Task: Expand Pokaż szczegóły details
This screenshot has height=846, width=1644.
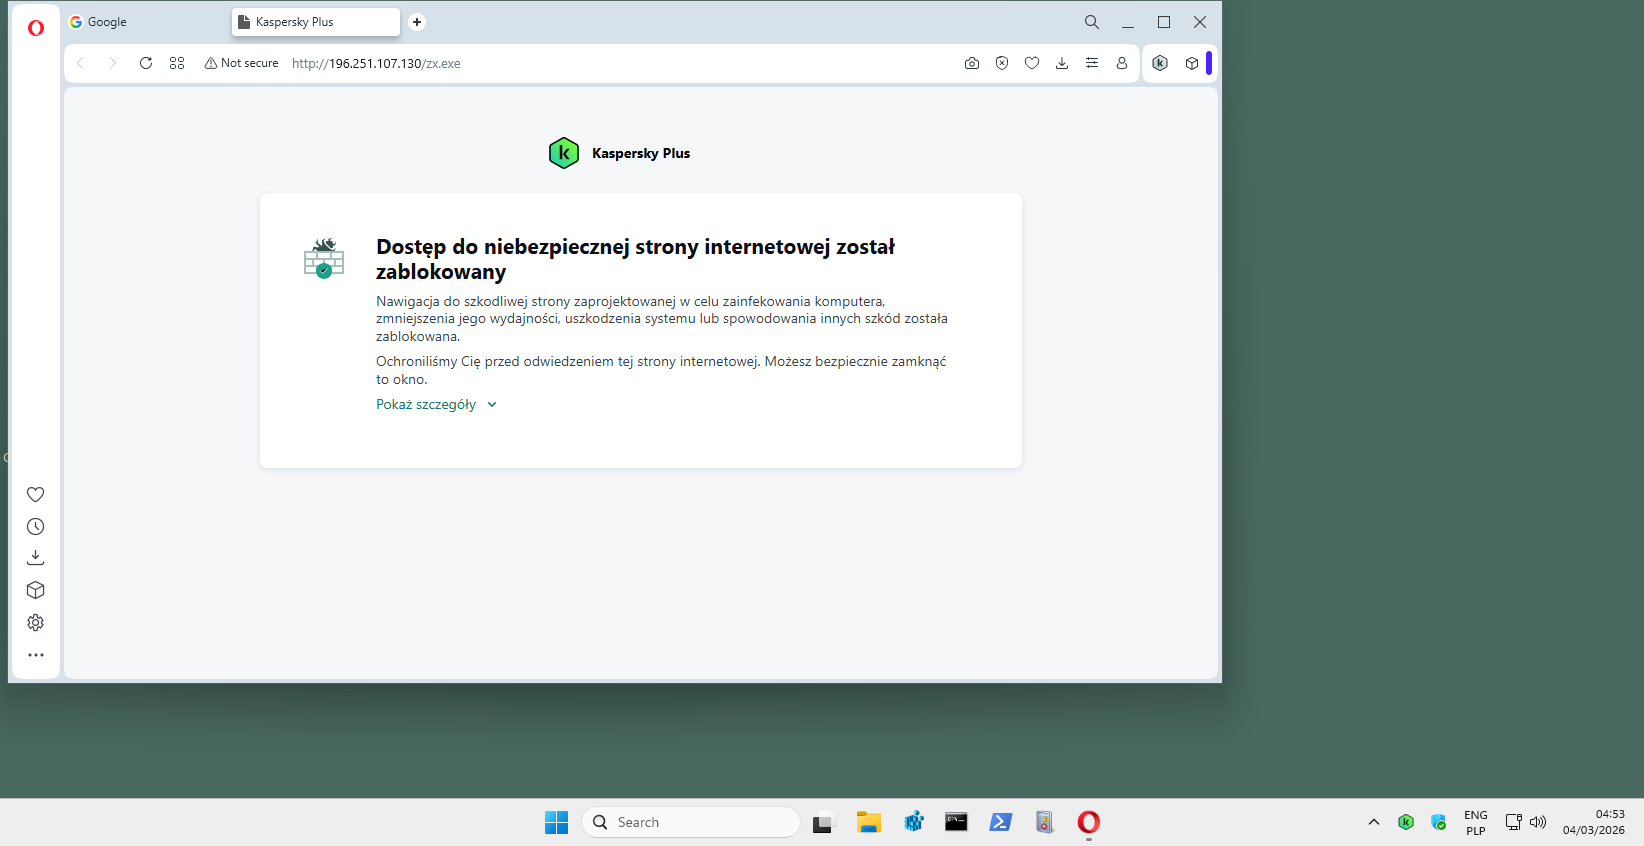Action: 436,405
